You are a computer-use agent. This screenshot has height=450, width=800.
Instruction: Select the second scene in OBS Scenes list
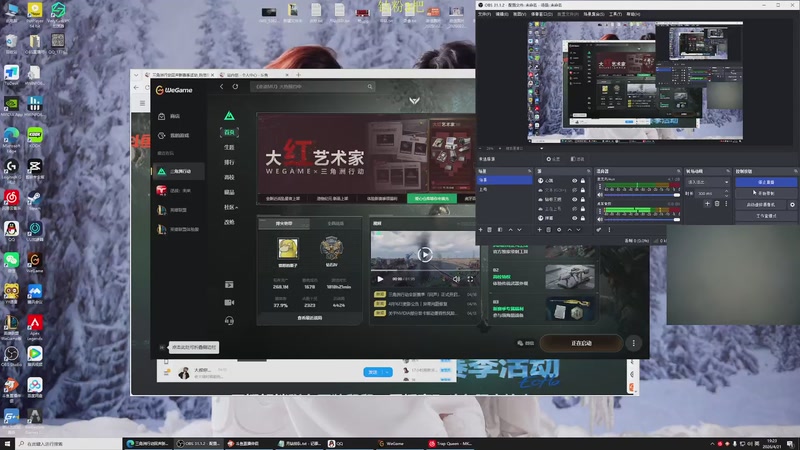click(505, 189)
